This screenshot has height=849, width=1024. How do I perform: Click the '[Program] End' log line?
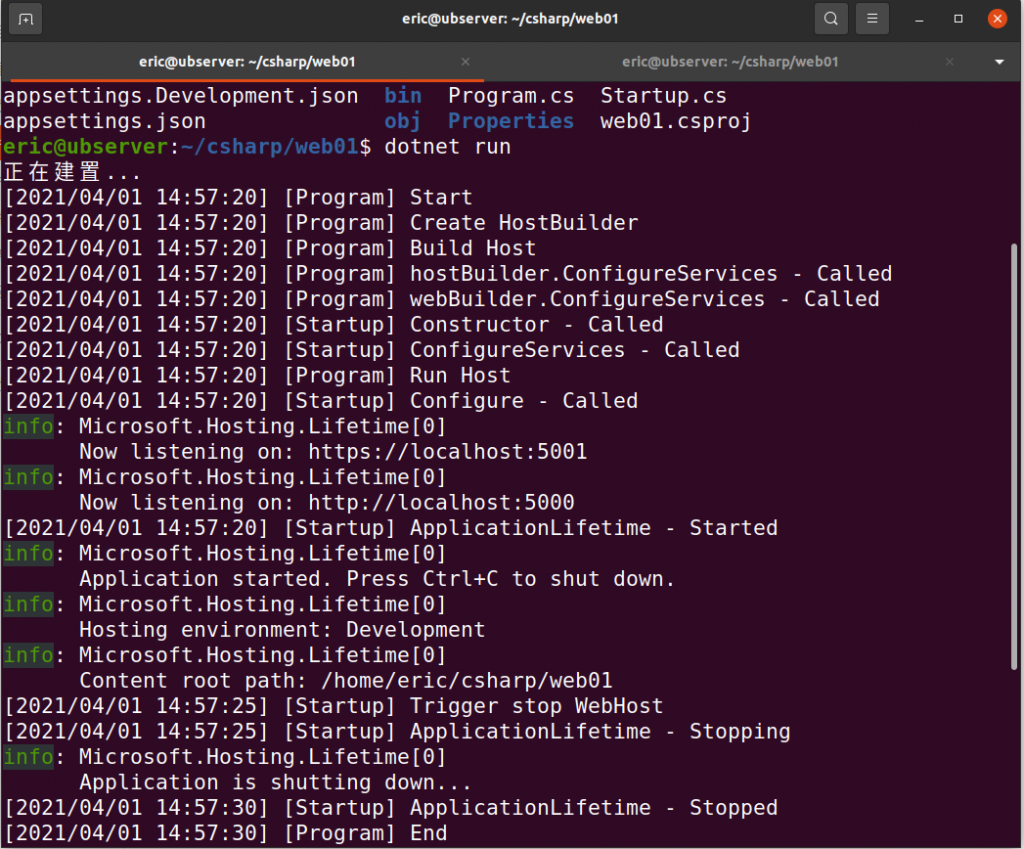click(x=225, y=834)
